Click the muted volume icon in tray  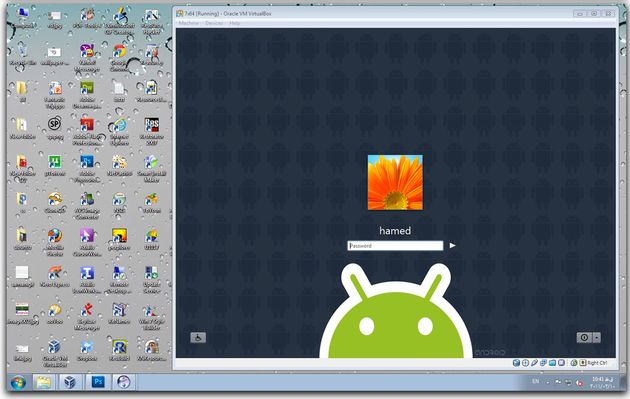[579, 383]
